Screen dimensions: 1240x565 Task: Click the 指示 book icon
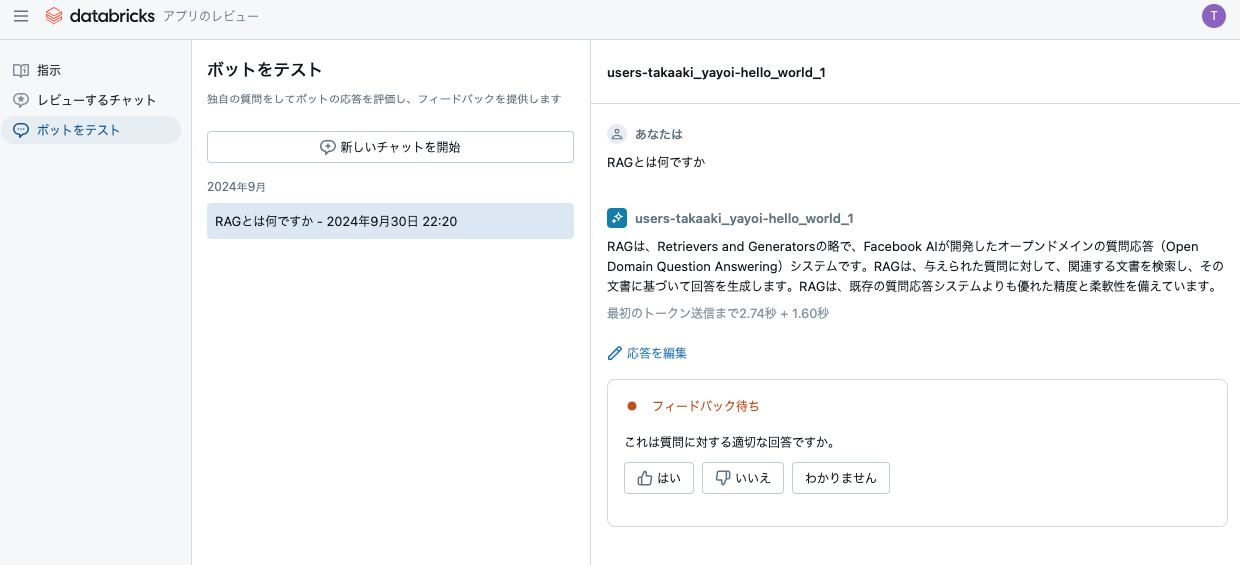tap(21, 71)
